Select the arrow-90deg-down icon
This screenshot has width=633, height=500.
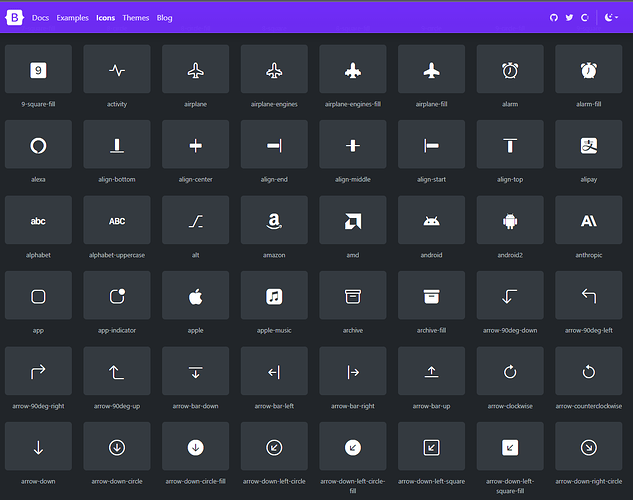coord(510,295)
